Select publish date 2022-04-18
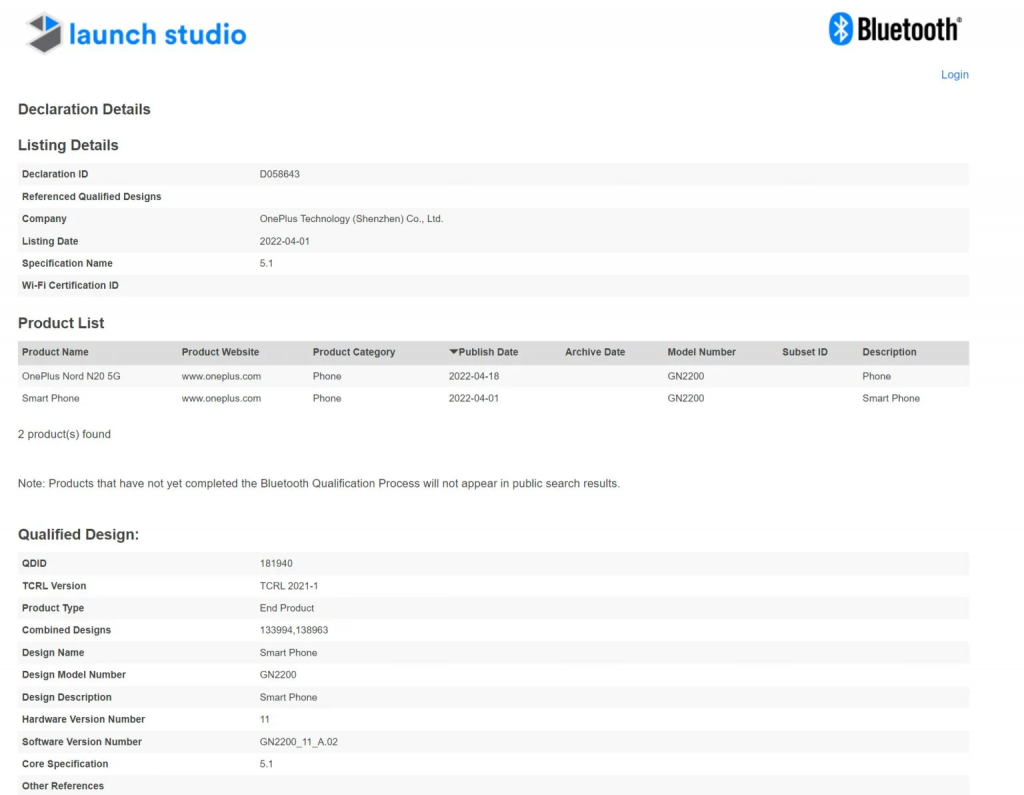The height and width of the screenshot is (795, 1024). click(473, 376)
